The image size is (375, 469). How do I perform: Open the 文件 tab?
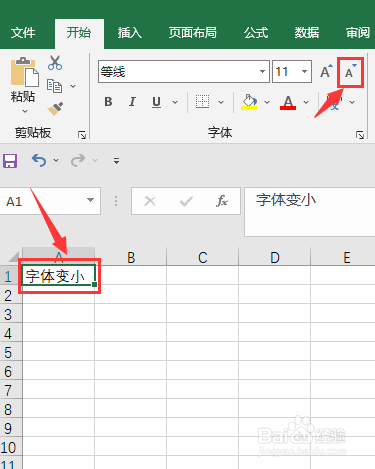coord(23,33)
